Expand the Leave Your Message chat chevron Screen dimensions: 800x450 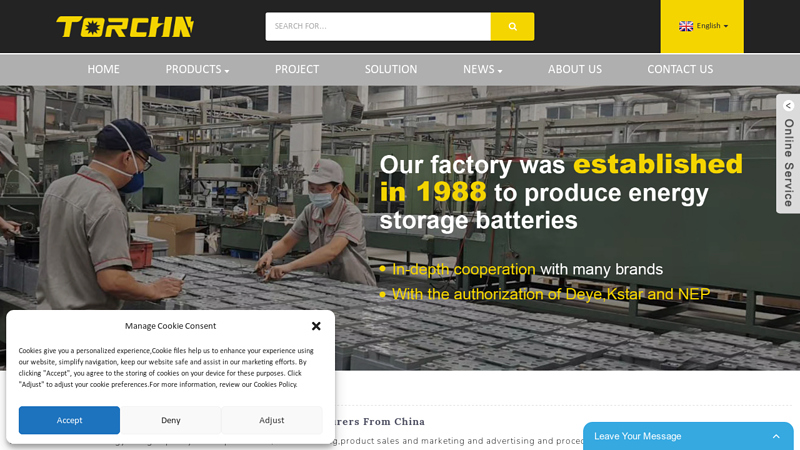pyautogui.click(x=776, y=436)
